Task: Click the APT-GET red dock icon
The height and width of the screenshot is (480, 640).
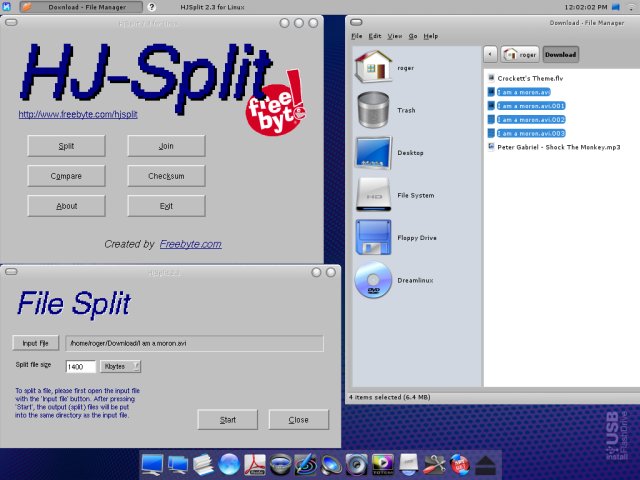Action: click(460, 464)
